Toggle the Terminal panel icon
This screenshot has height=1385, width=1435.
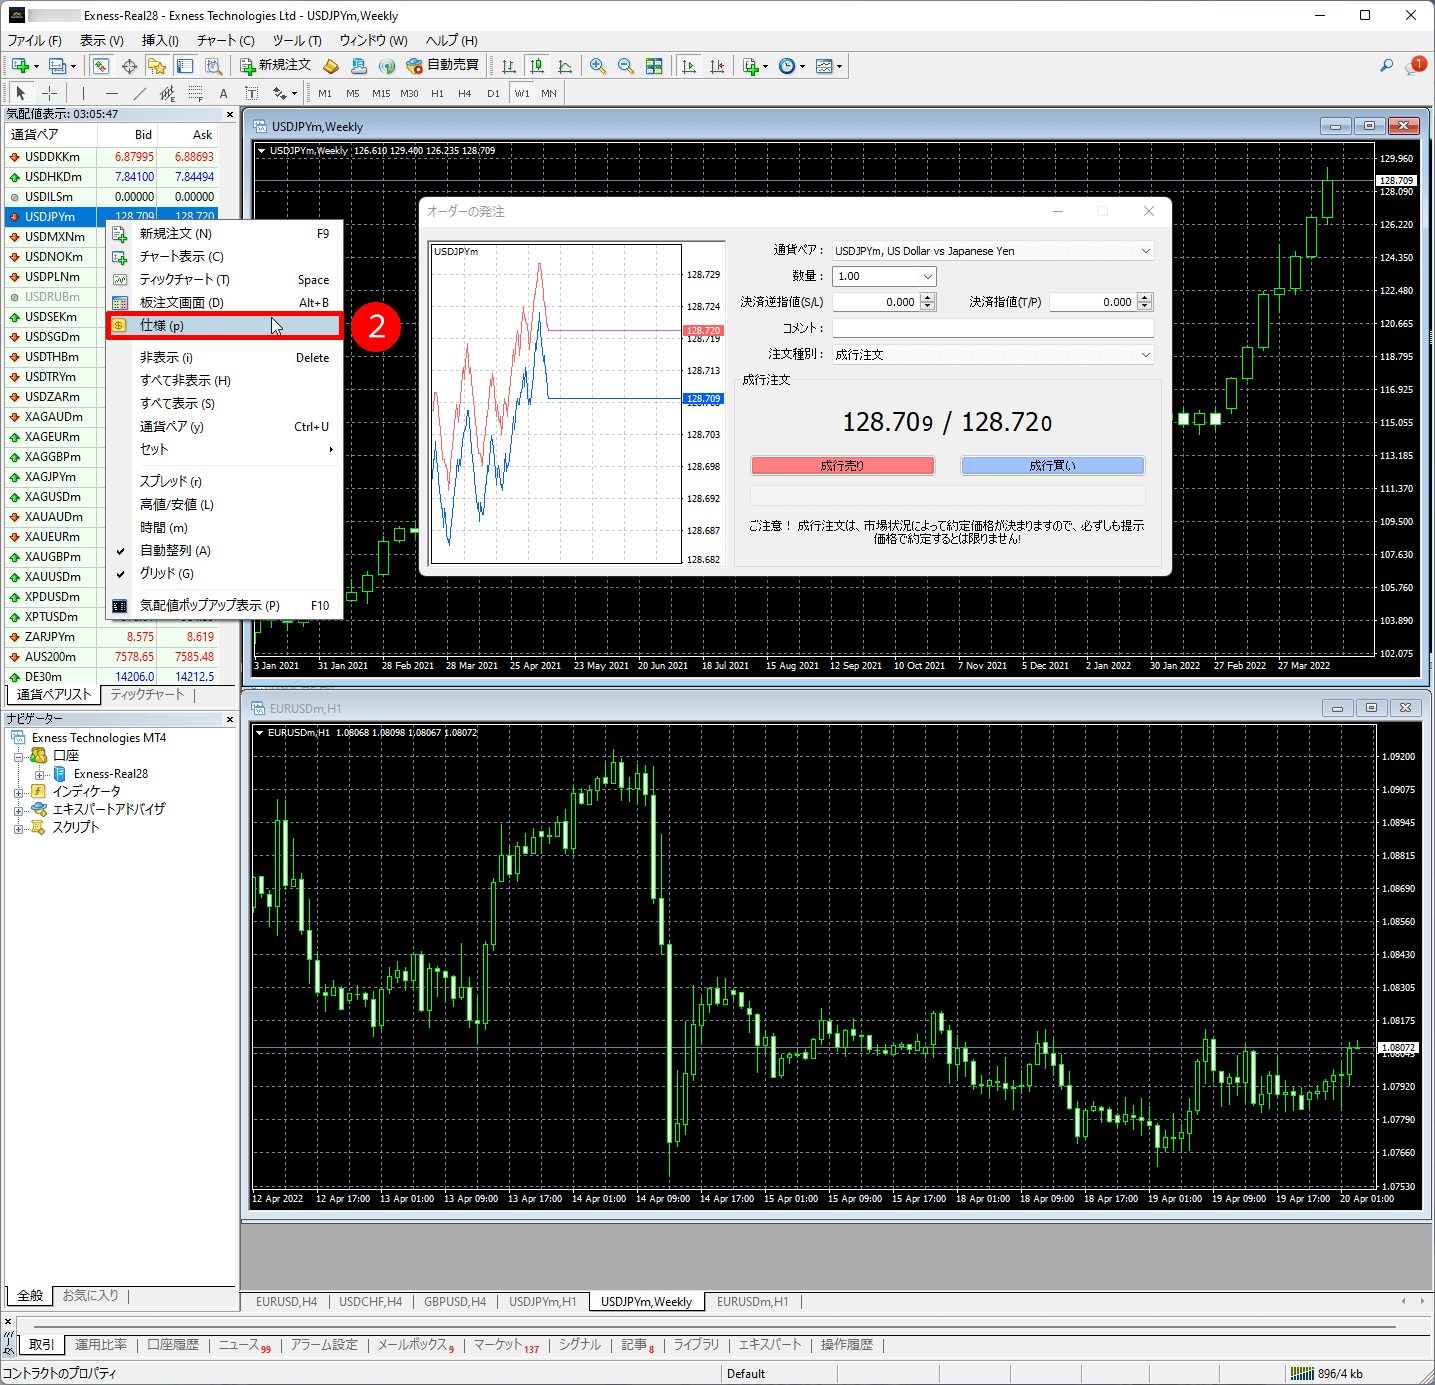coord(185,66)
